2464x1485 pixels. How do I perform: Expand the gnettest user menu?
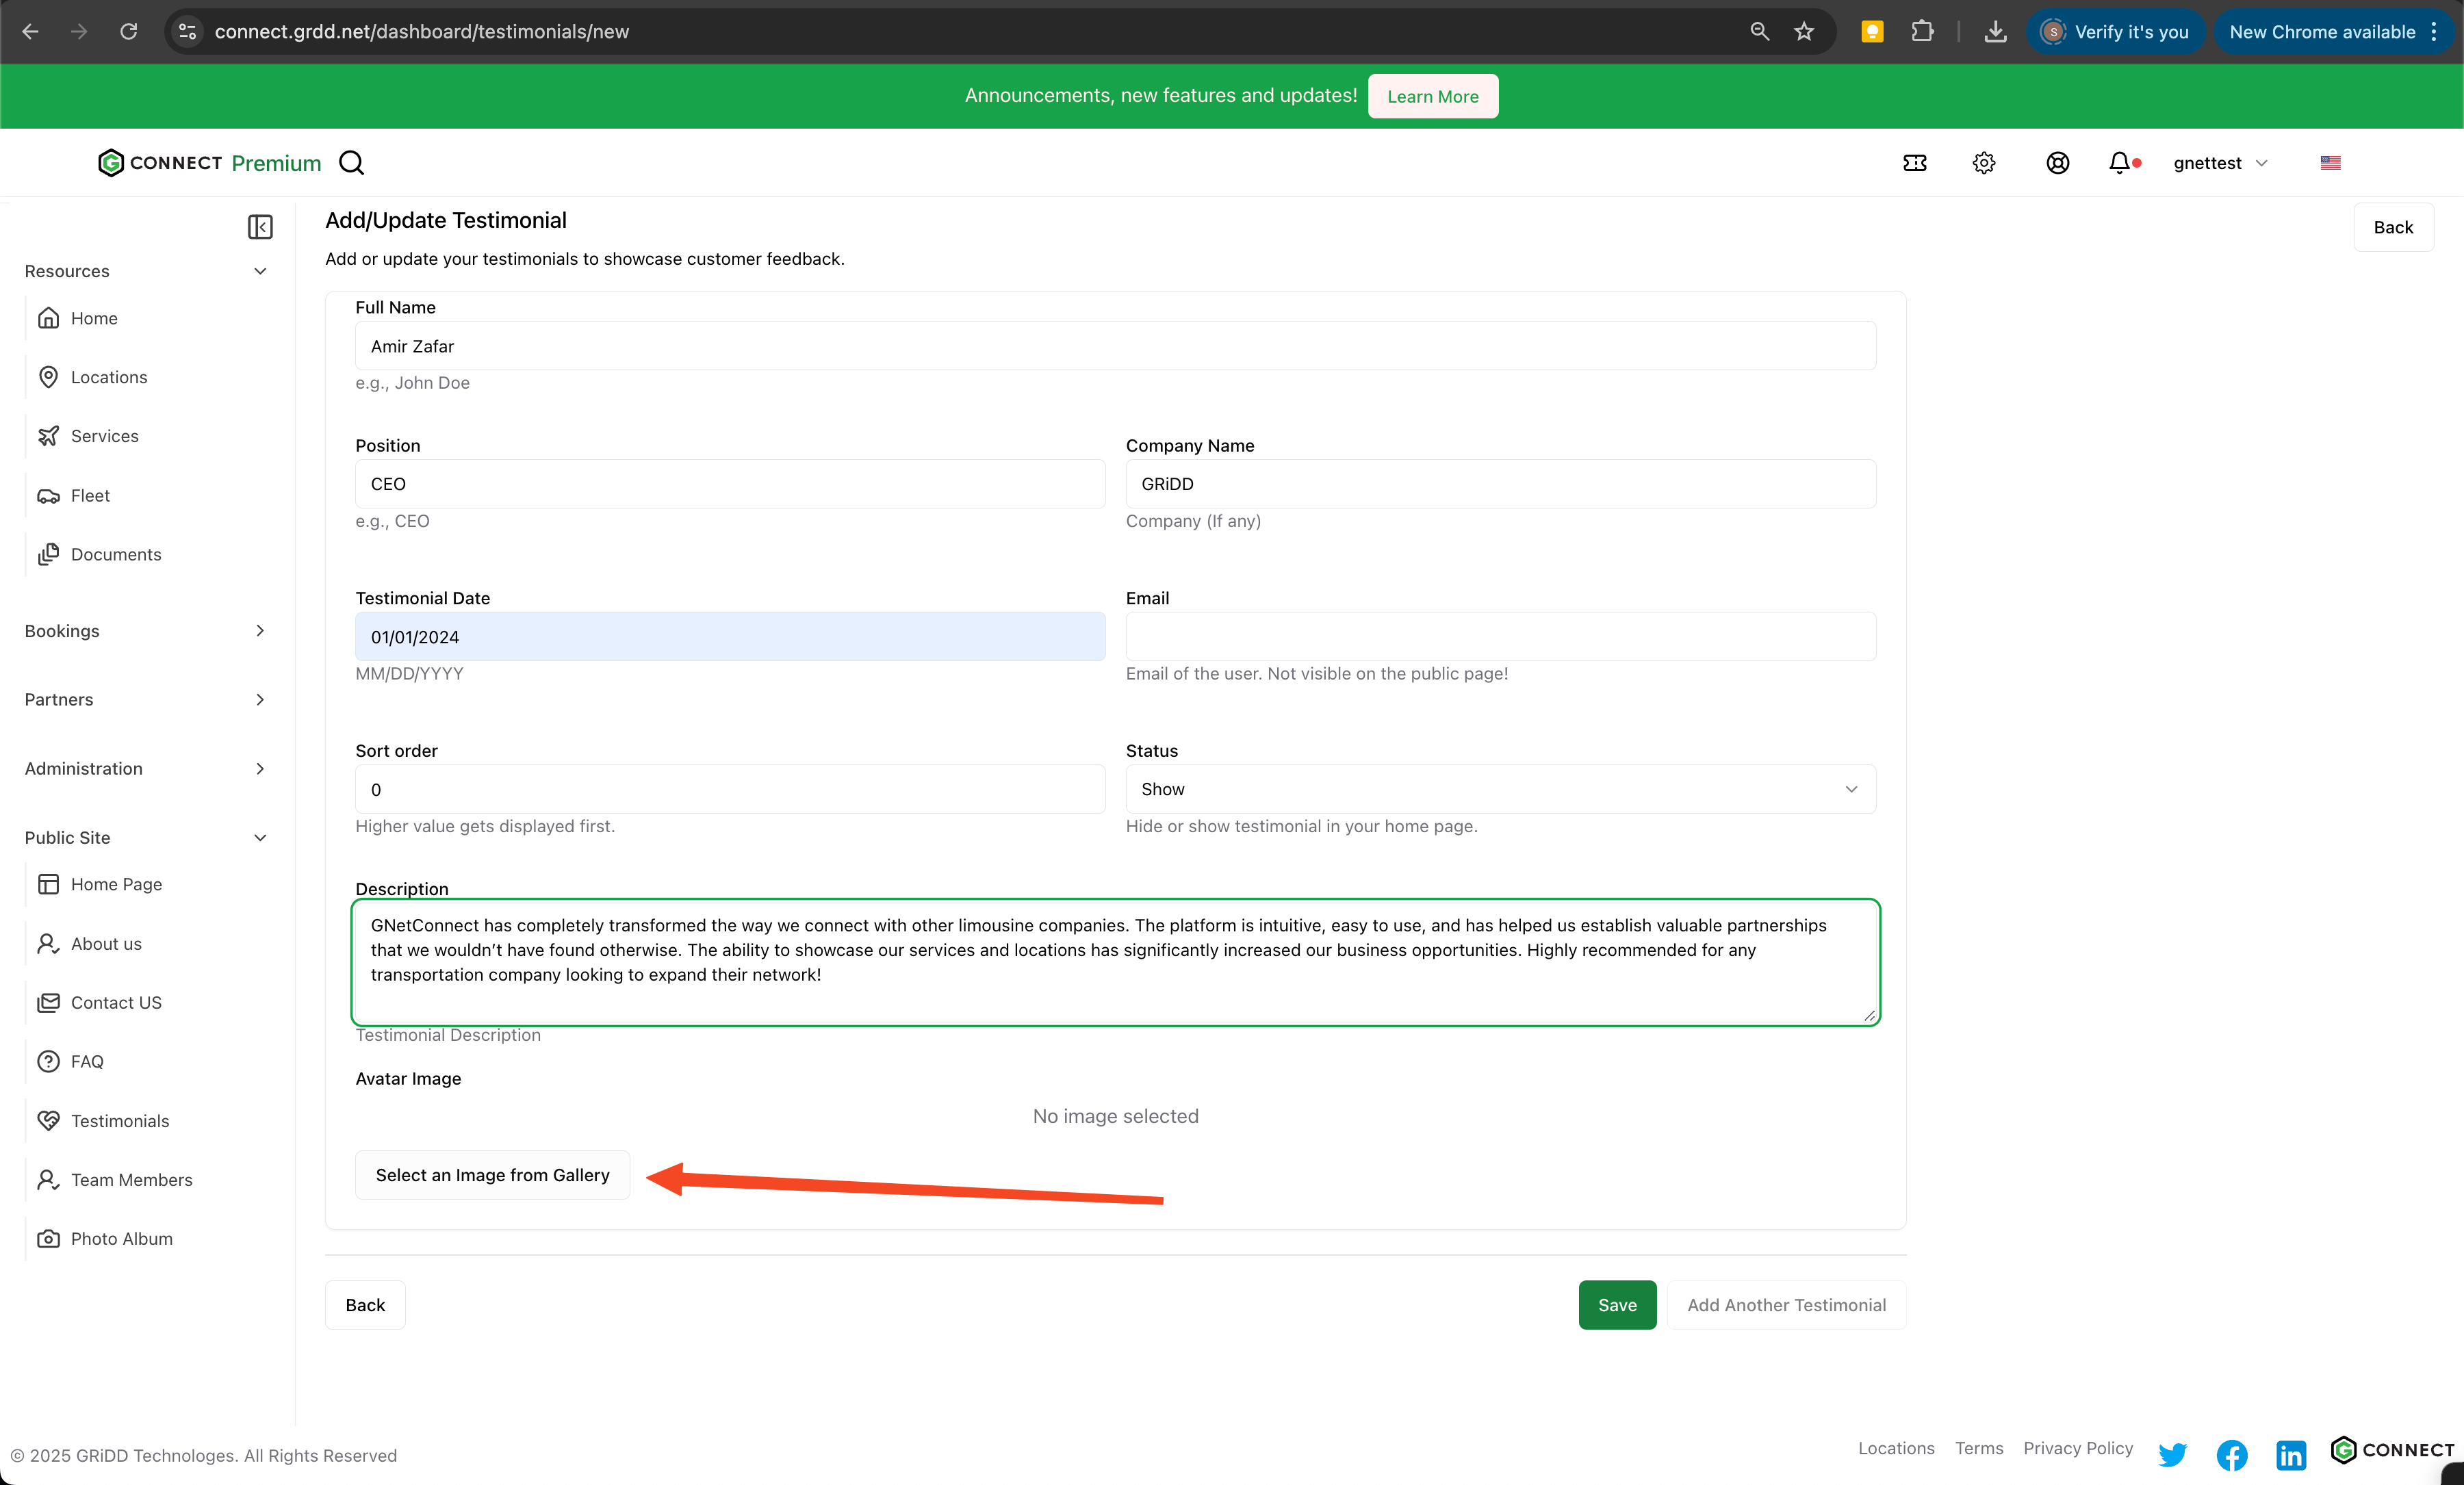(2220, 163)
